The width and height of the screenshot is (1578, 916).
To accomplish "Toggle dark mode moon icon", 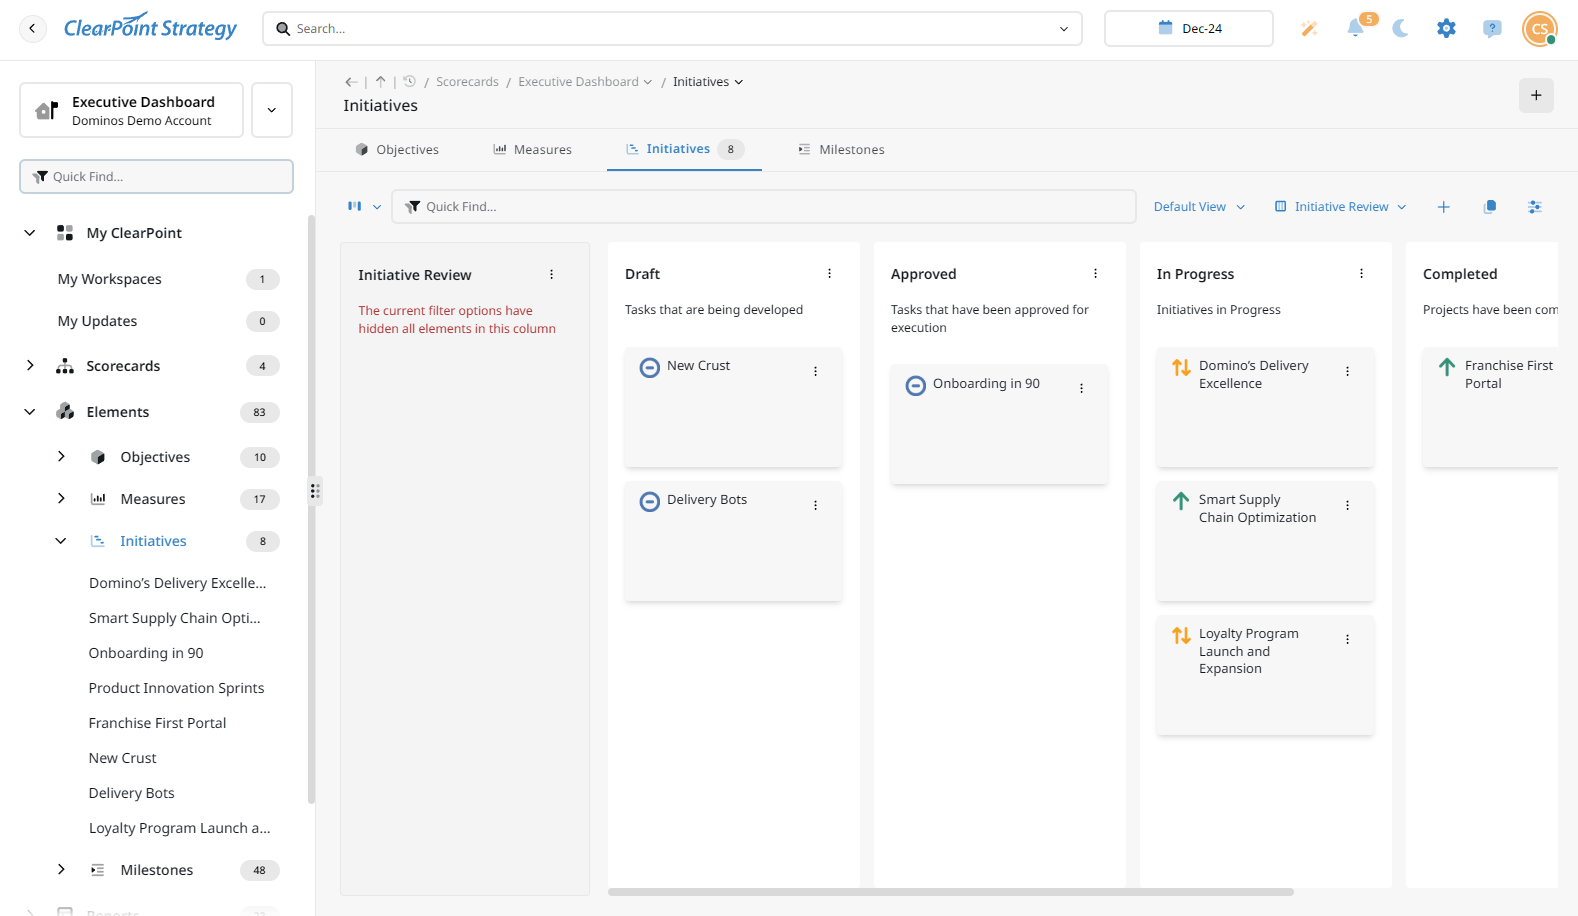I will pos(1400,29).
